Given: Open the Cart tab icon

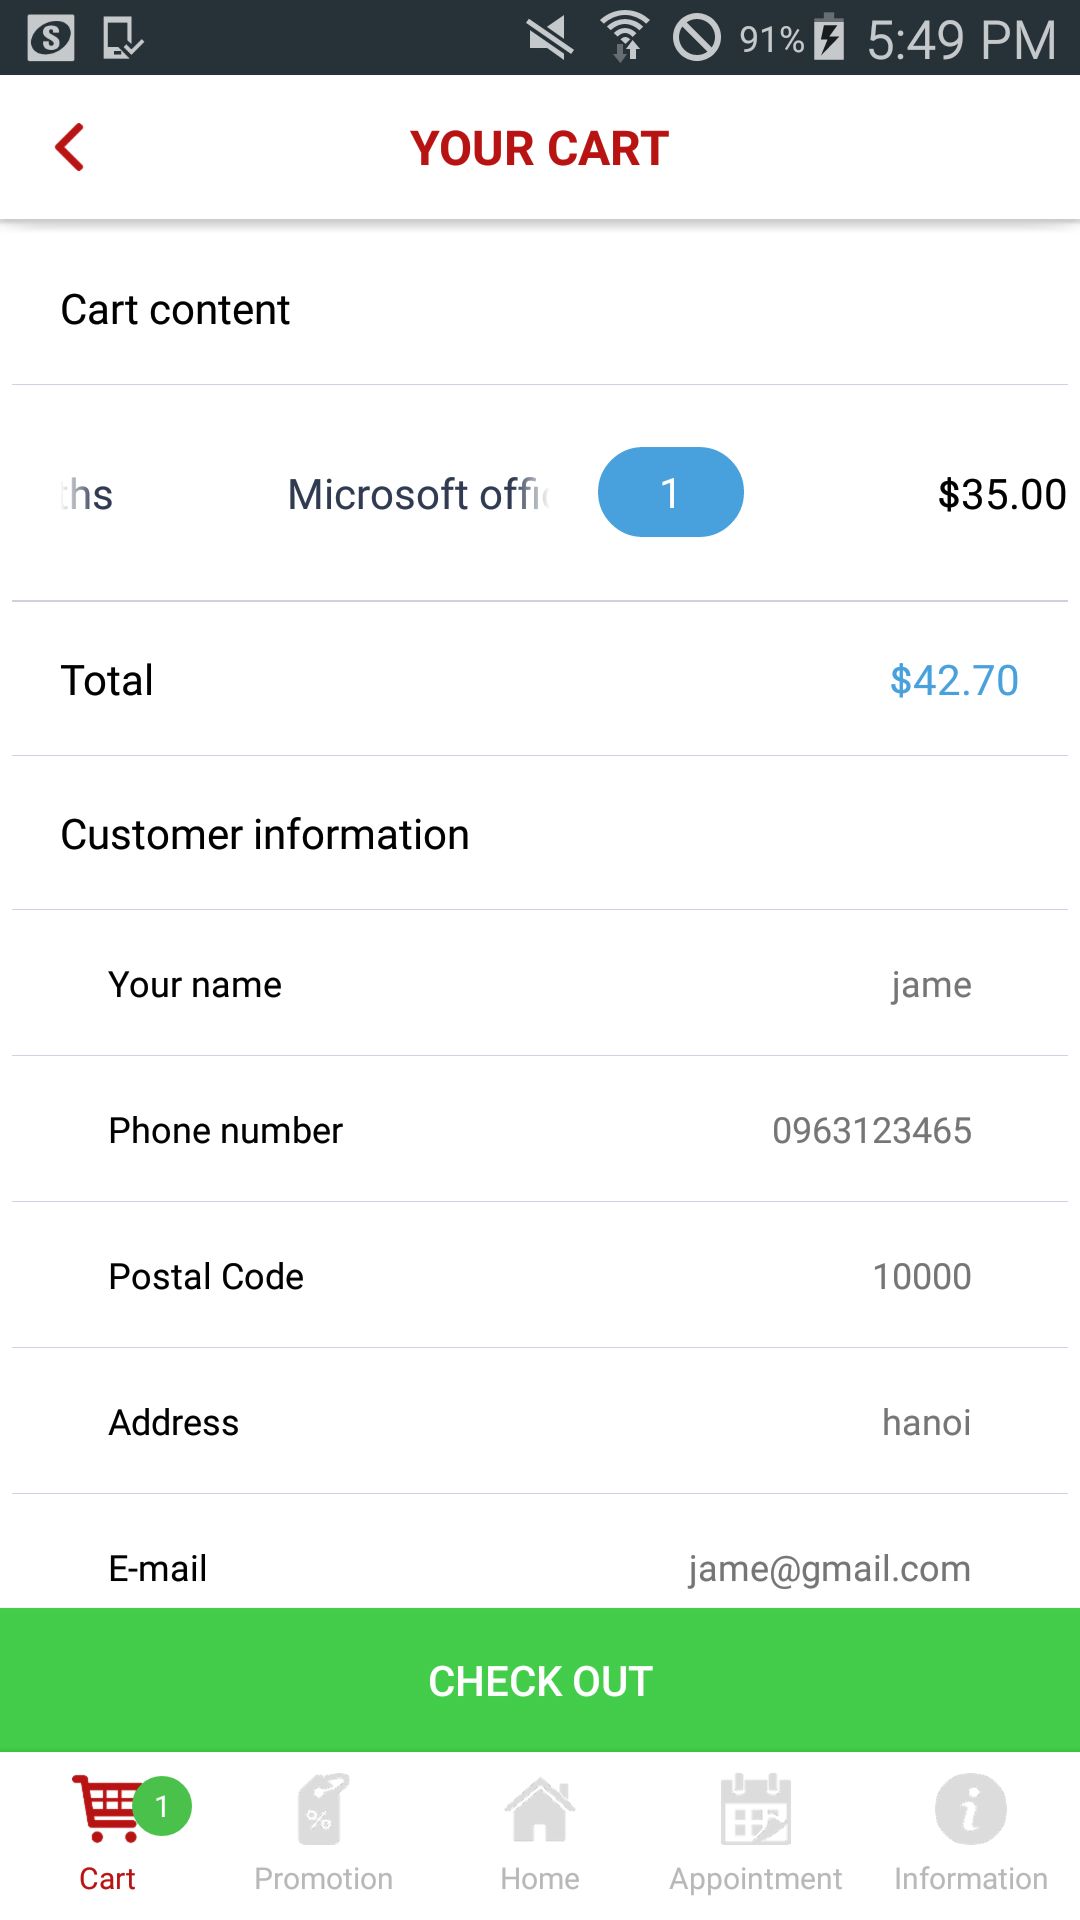Looking at the screenshot, I should tap(105, 1810).
